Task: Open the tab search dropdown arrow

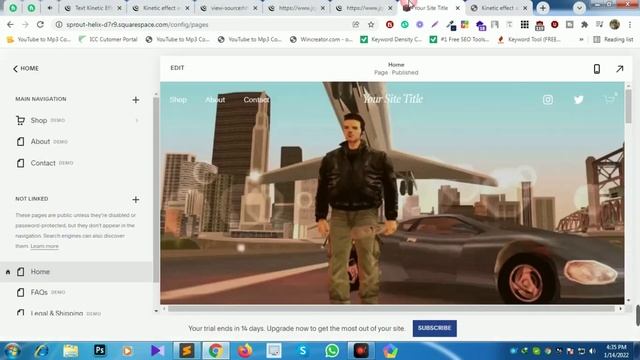Action: [579, 8]
